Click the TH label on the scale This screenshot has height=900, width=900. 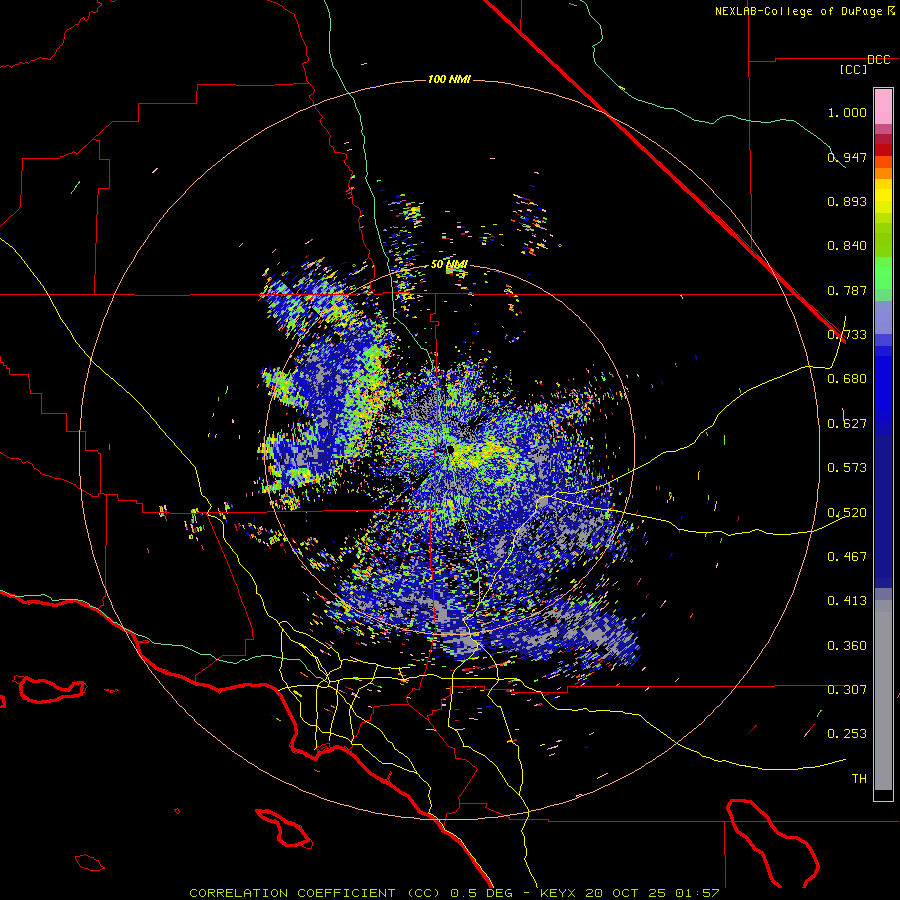click(x=859, y=779)
